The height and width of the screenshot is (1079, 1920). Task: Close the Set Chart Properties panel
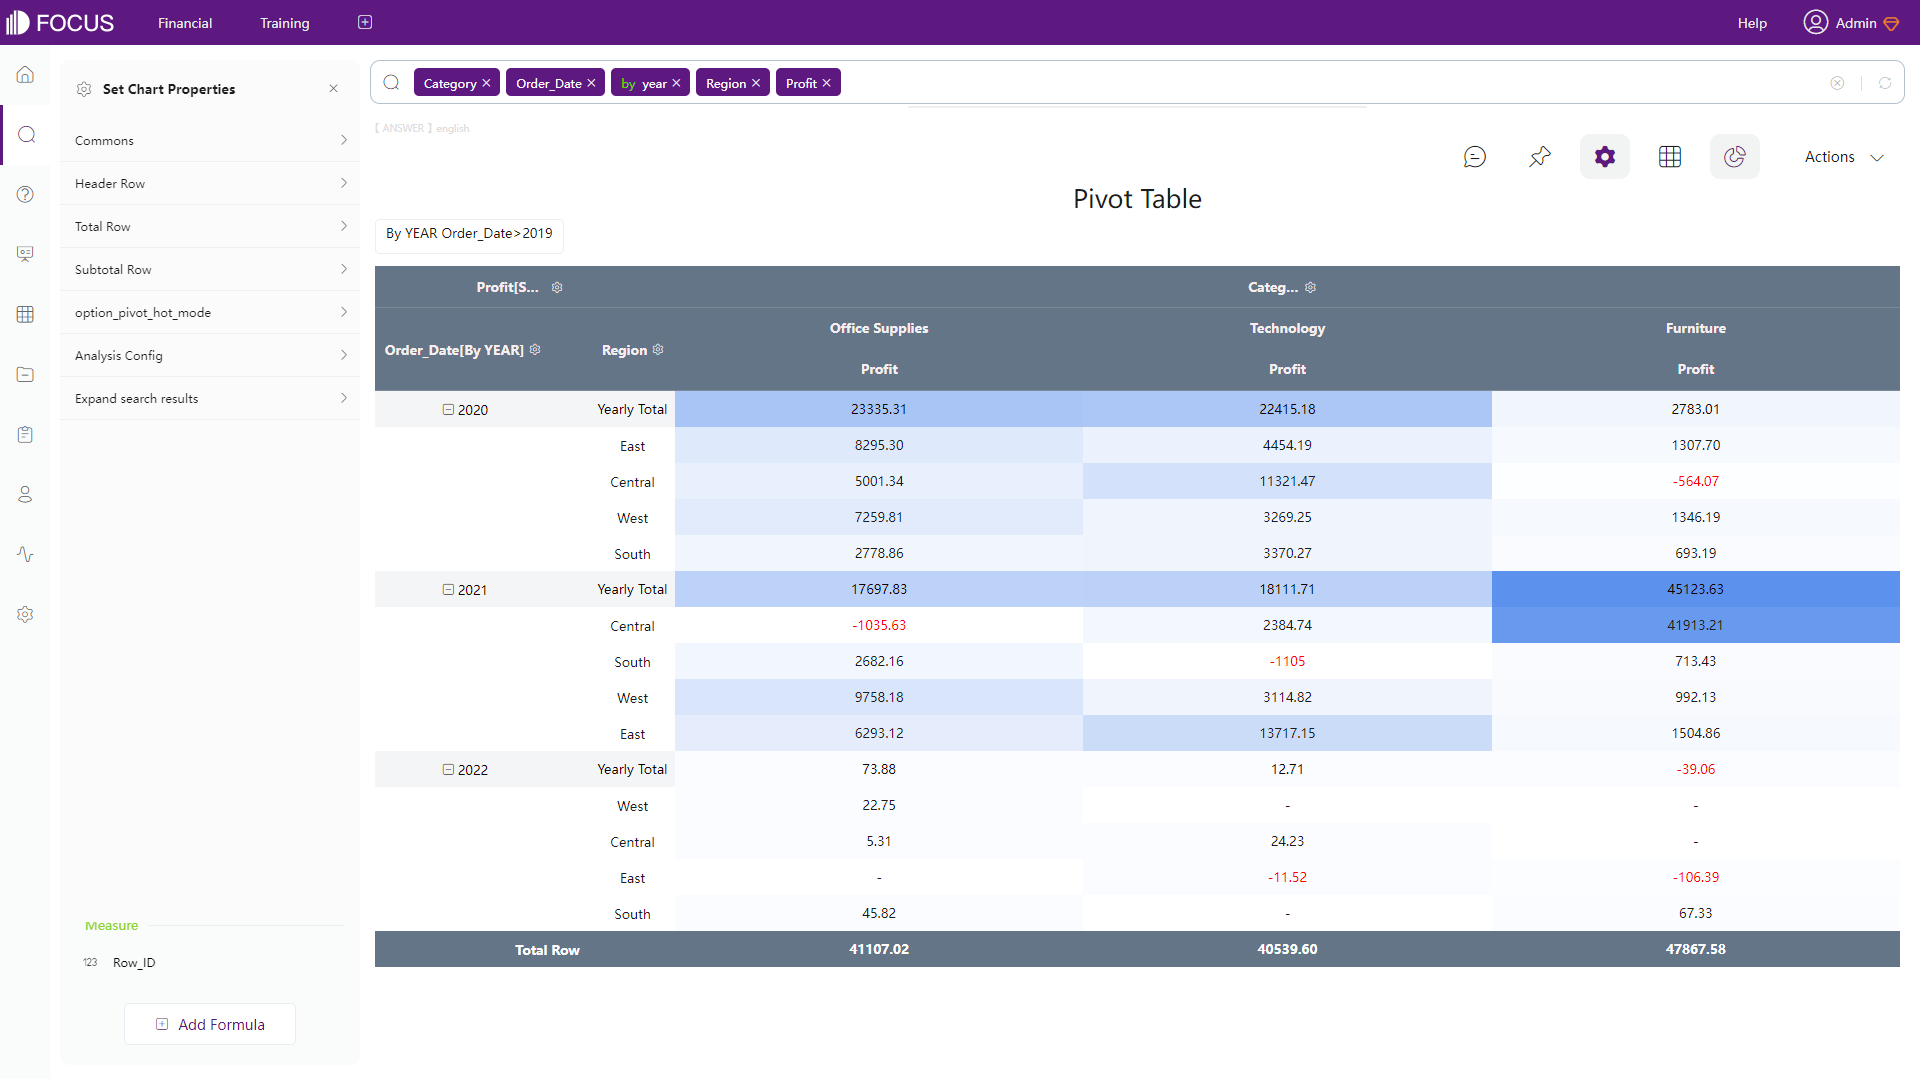(333, 89)
